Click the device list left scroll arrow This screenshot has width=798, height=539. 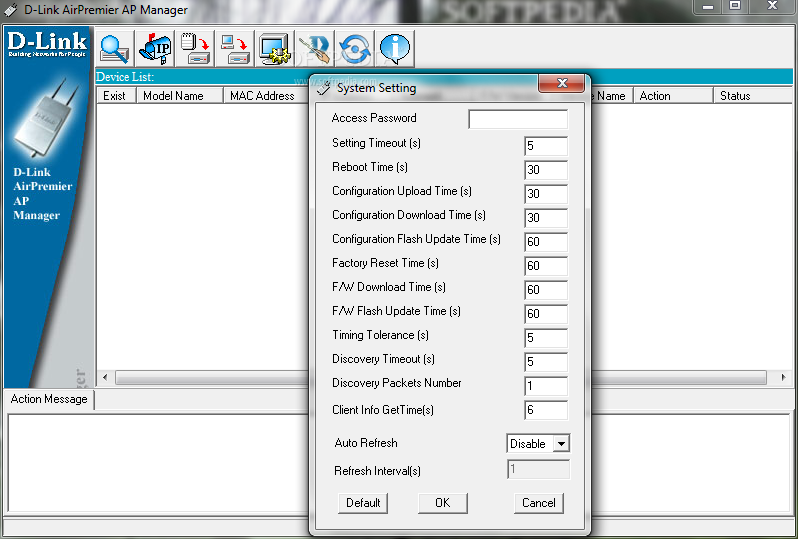tap(105, 378)
